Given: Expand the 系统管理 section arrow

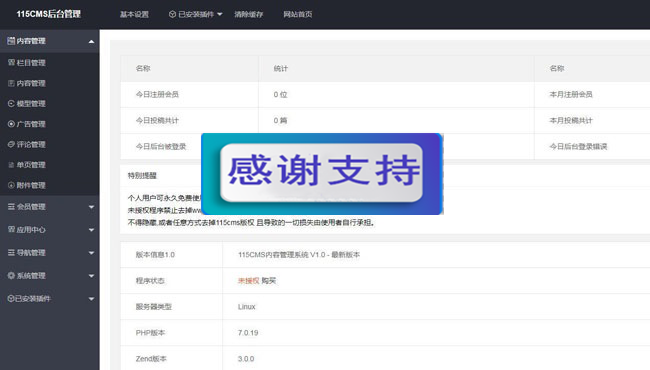Looking at the screenshot, I should tap(91, 276).
